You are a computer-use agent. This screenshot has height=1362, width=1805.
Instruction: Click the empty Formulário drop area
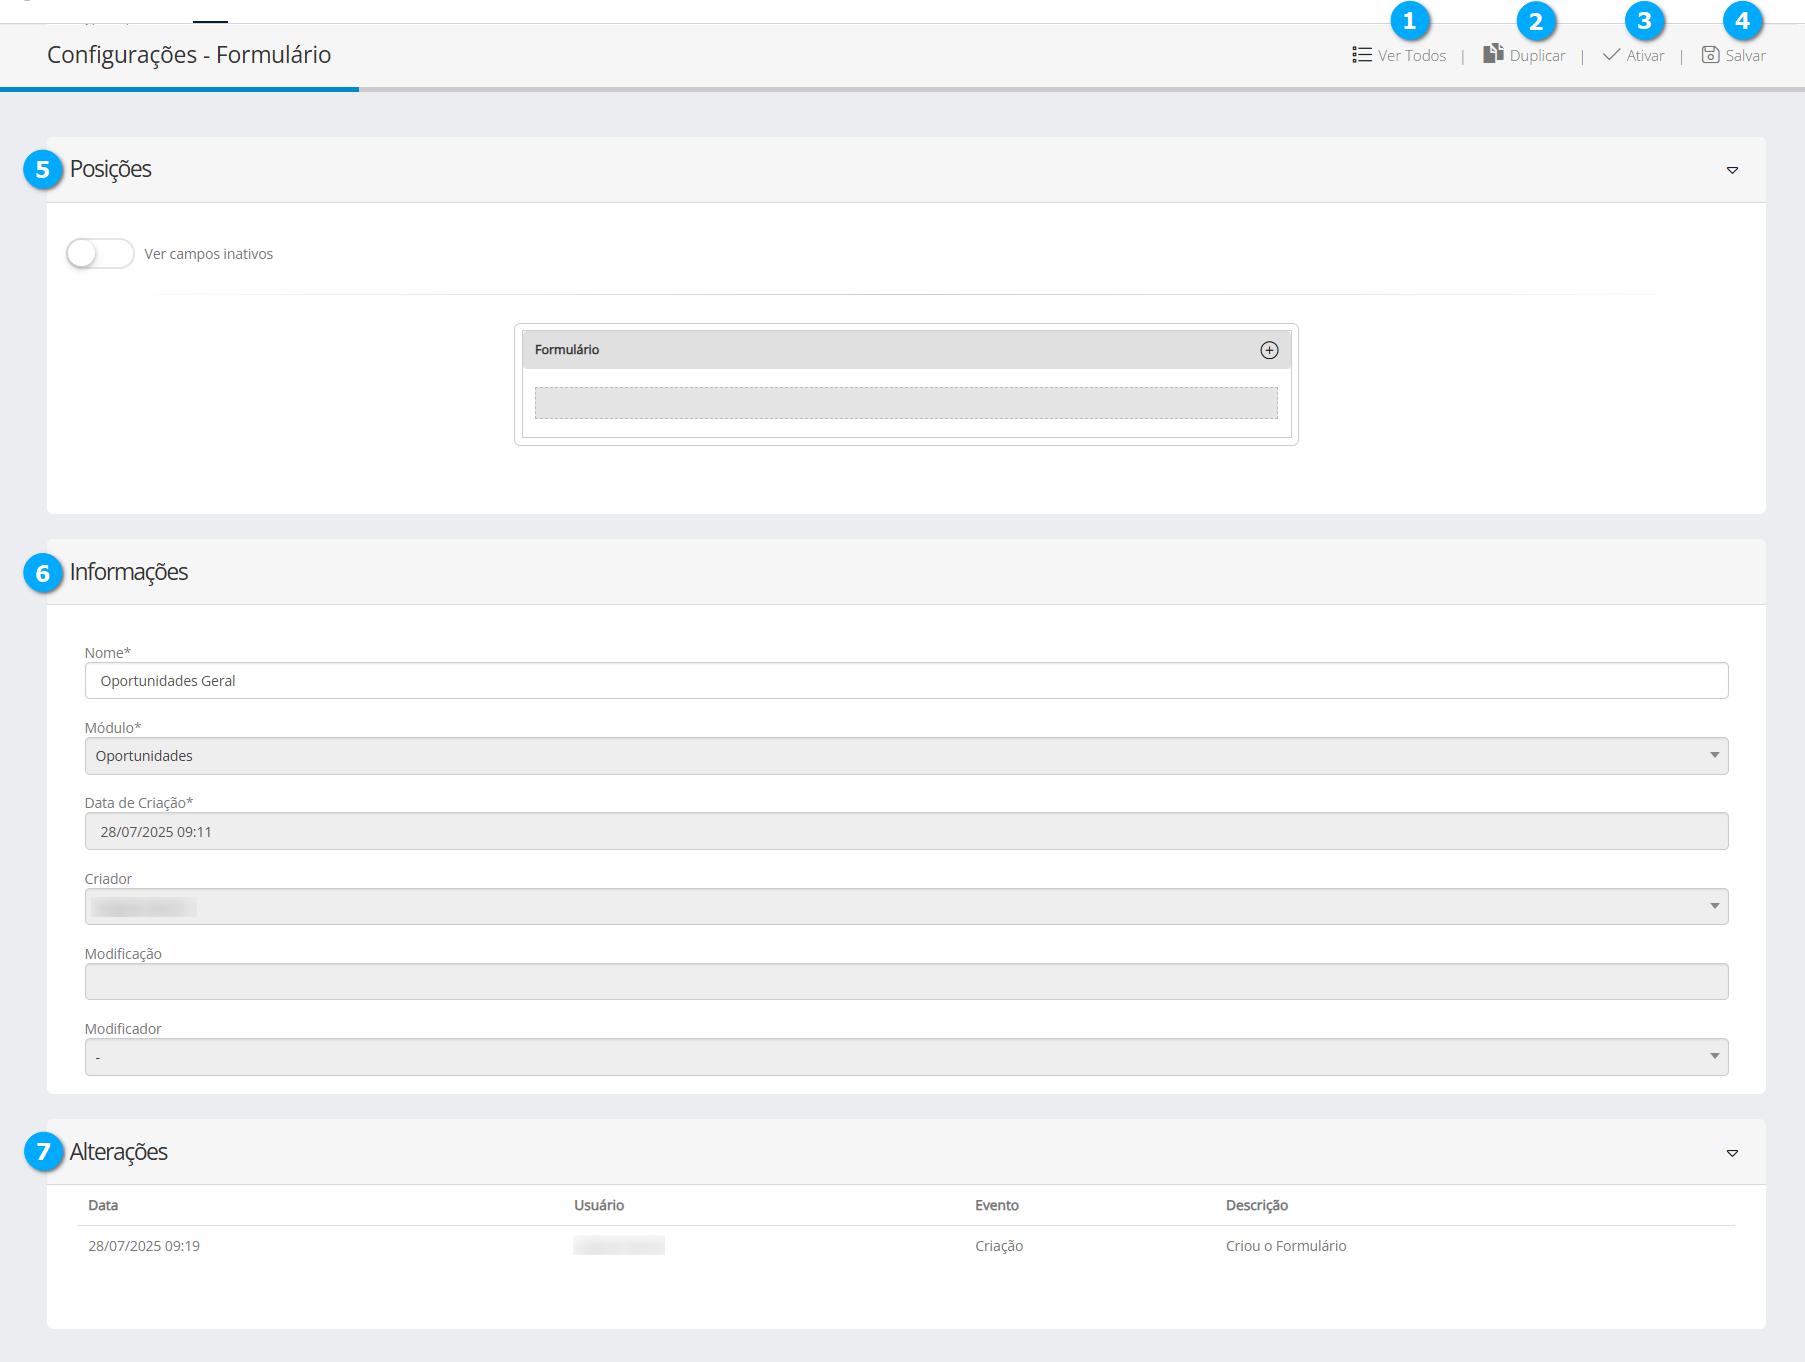click(x=906, y=403)
